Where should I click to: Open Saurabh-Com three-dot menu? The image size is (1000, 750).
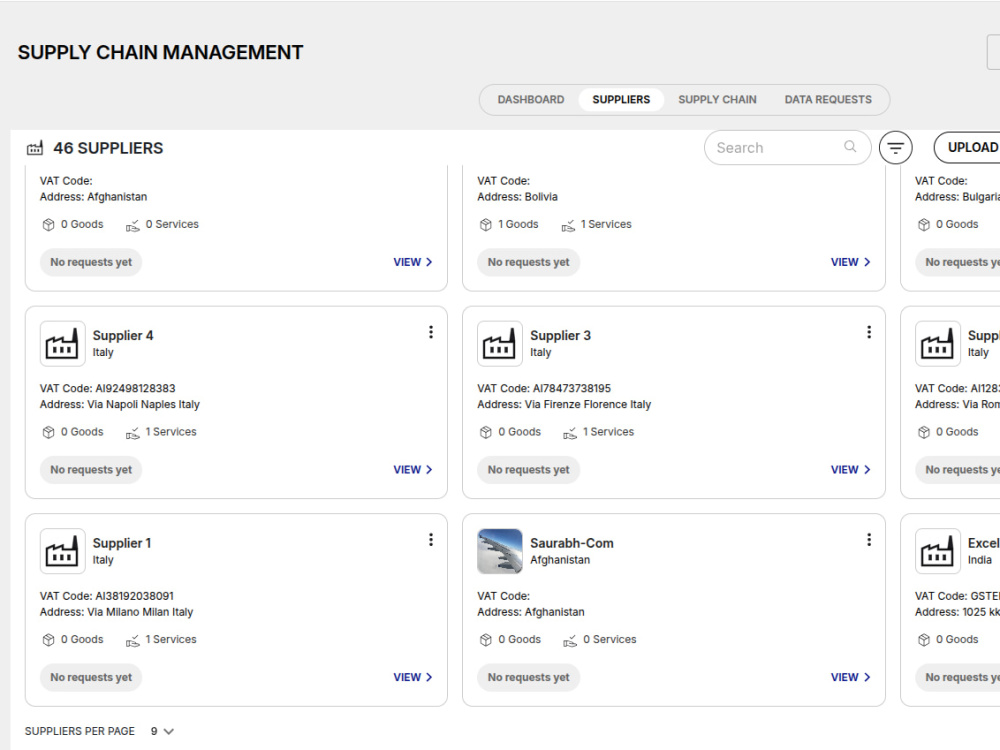pyautogui.click(x=869, y=540)
